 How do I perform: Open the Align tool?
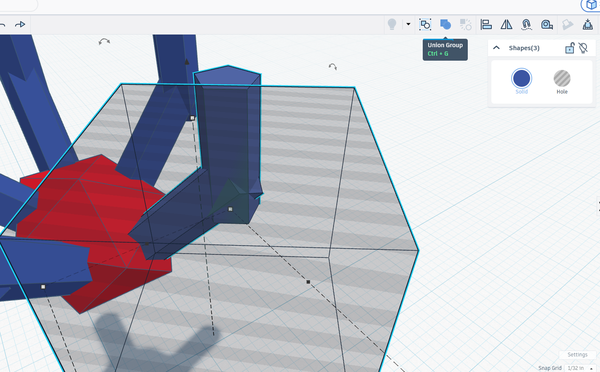[486, 24]
